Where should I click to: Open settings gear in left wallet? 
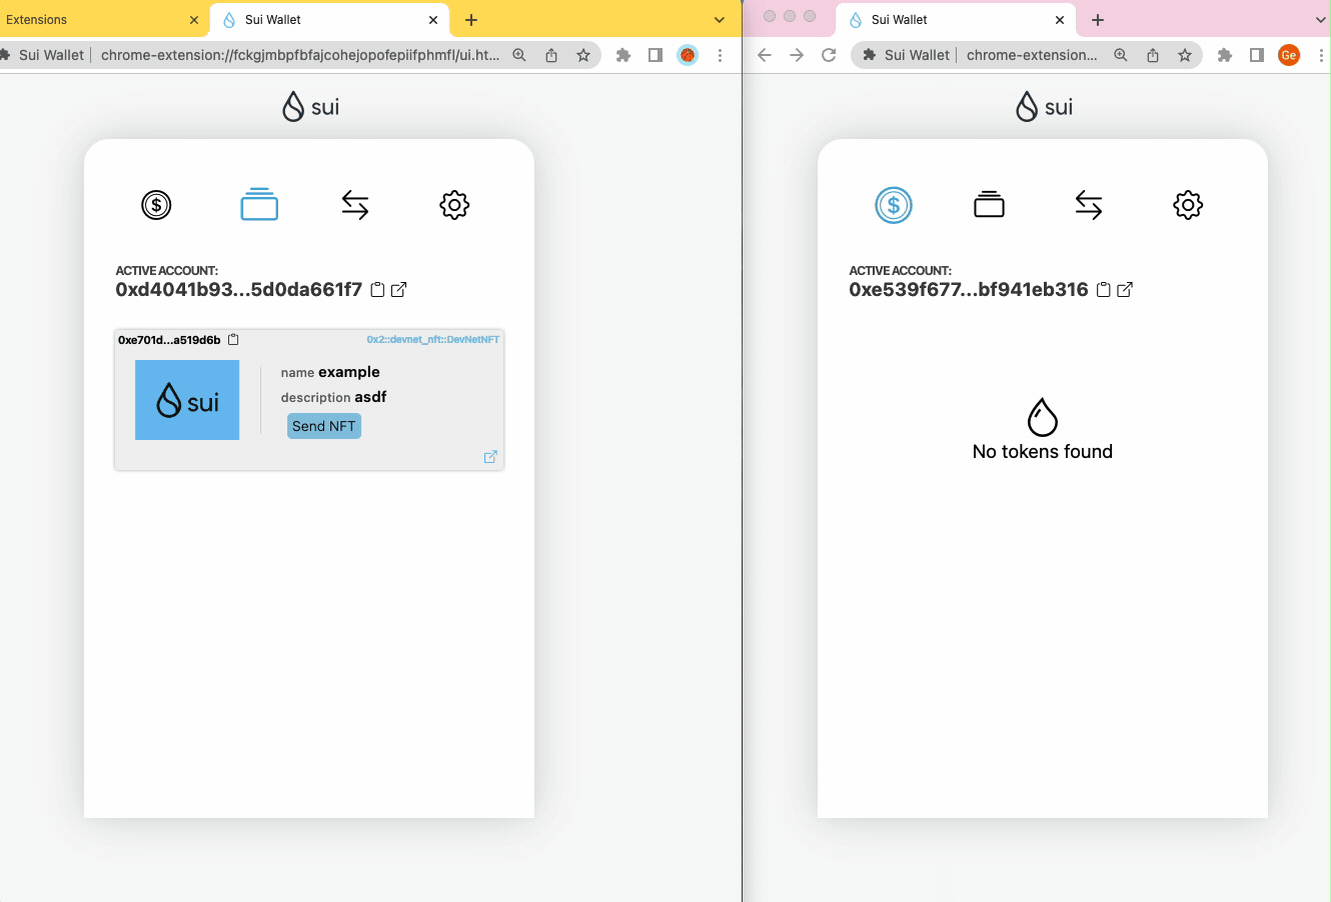coord(454,205)
